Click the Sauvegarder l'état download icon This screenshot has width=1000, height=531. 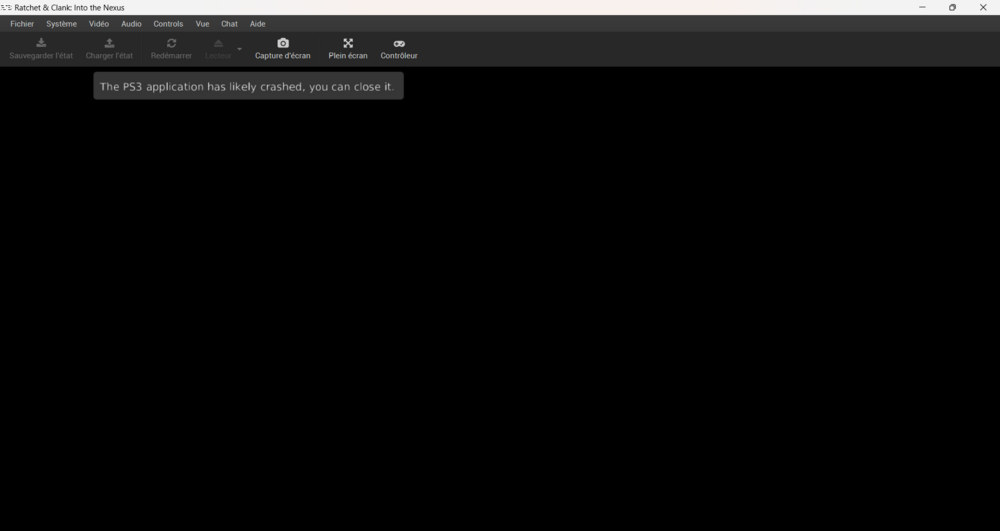tap(41, 43)
